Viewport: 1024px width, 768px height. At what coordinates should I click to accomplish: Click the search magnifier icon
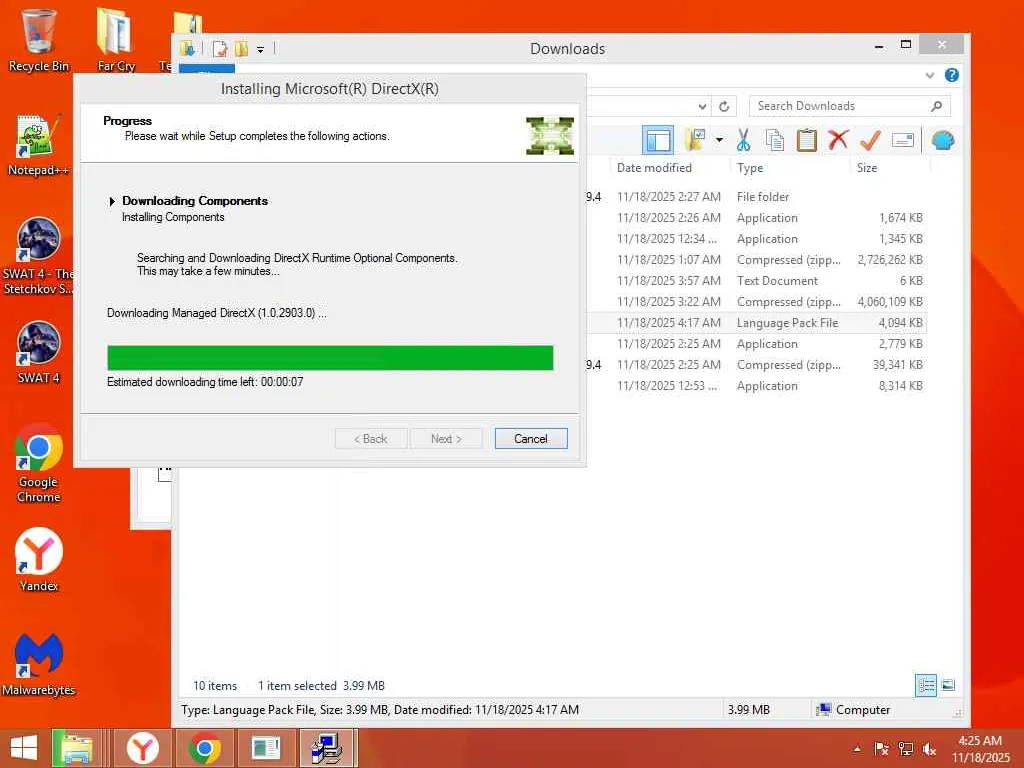[x=936, y=106]
